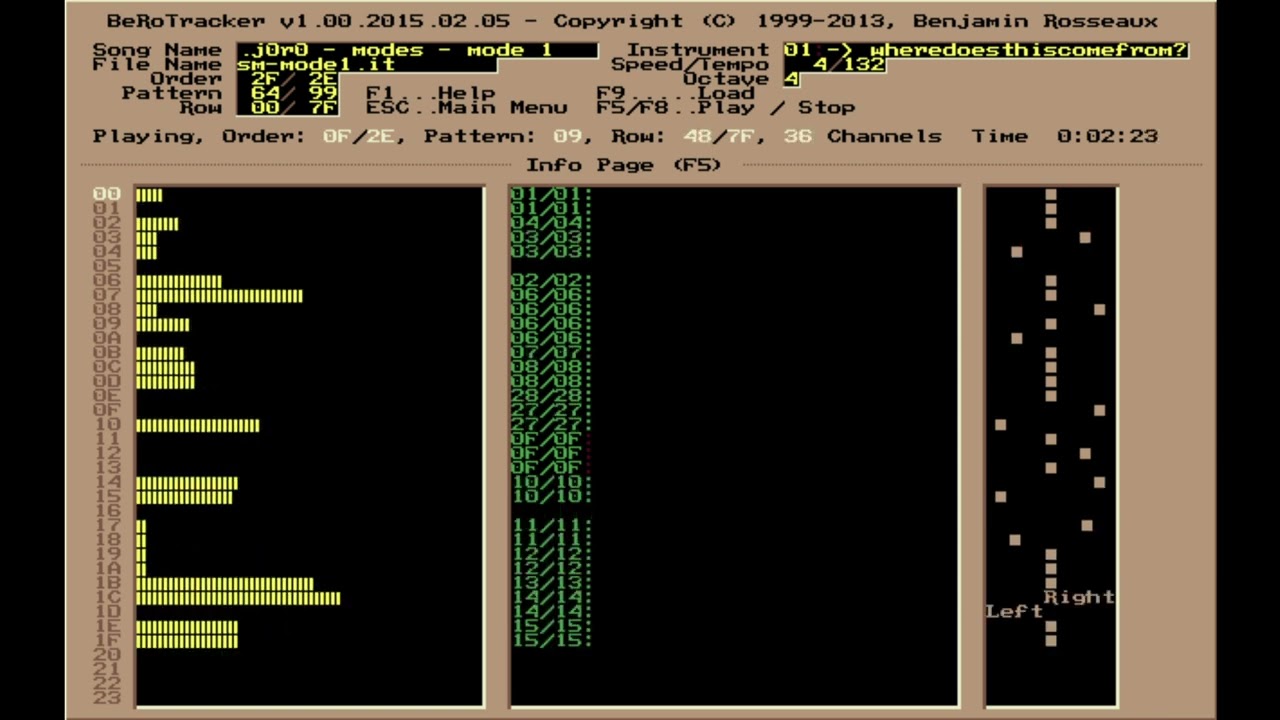Viewport: 1280px width, 720px height.
Task: Select channel number 0E
Action: click(x=107, y=396)
